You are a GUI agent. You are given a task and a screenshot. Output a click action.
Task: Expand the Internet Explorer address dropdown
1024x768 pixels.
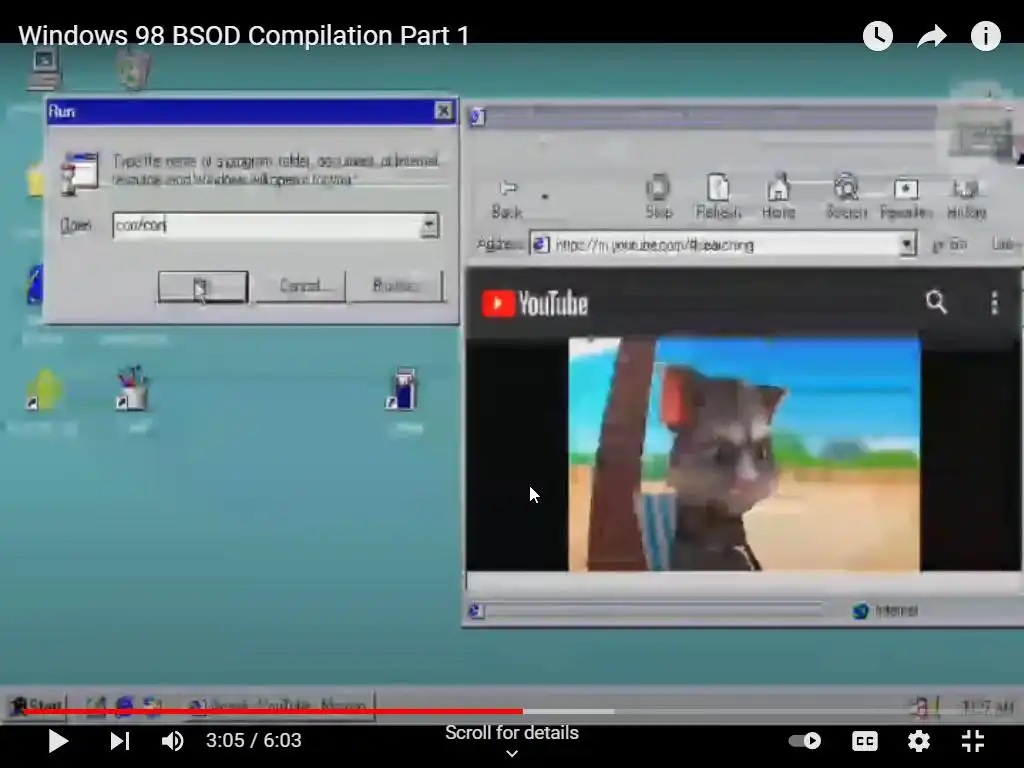[x=907, y=245]
